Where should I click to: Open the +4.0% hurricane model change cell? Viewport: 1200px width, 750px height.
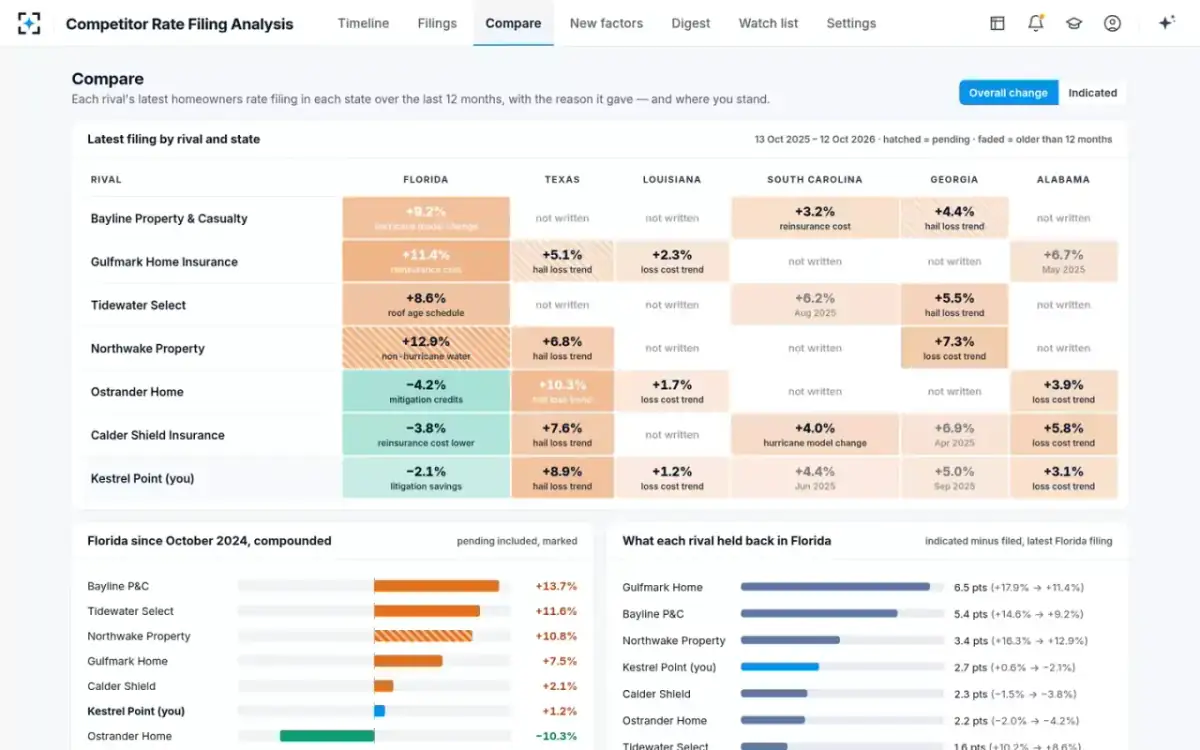click(815, 435)
